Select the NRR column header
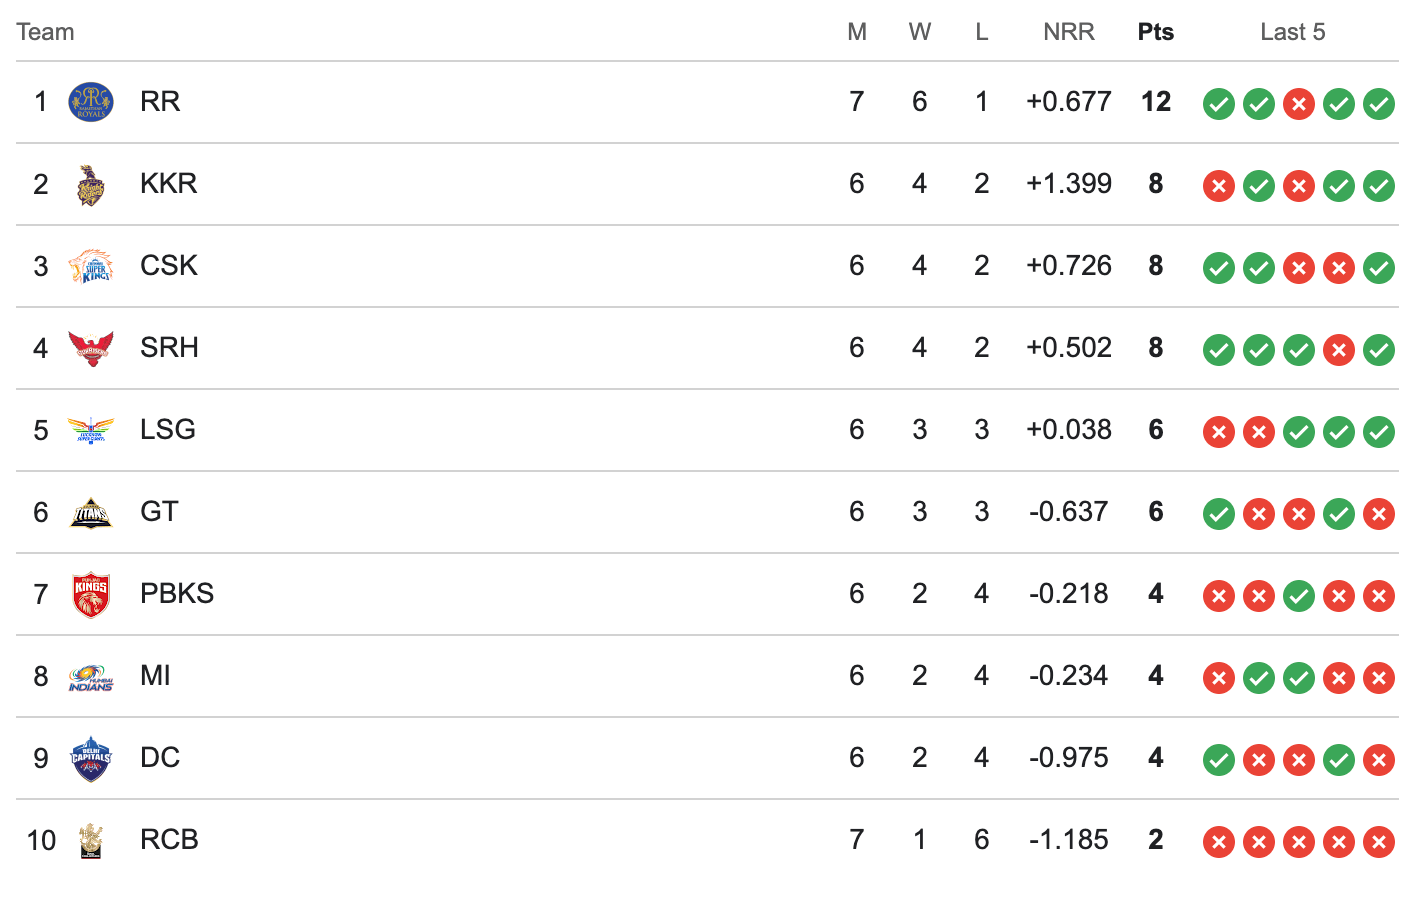This screenshot has height=898, width=1428. 1069,32
